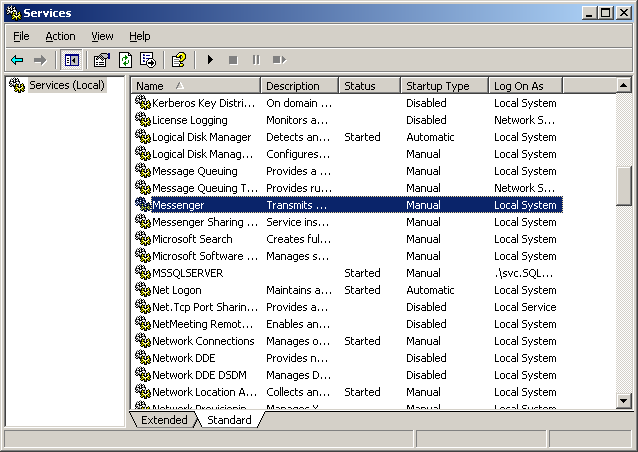Image resolution: width=638 pixels, height=452 pixels.
Task: Click the MSSQLSERVER .\svc.SQL... logon cell
Action: pos(523,273)
